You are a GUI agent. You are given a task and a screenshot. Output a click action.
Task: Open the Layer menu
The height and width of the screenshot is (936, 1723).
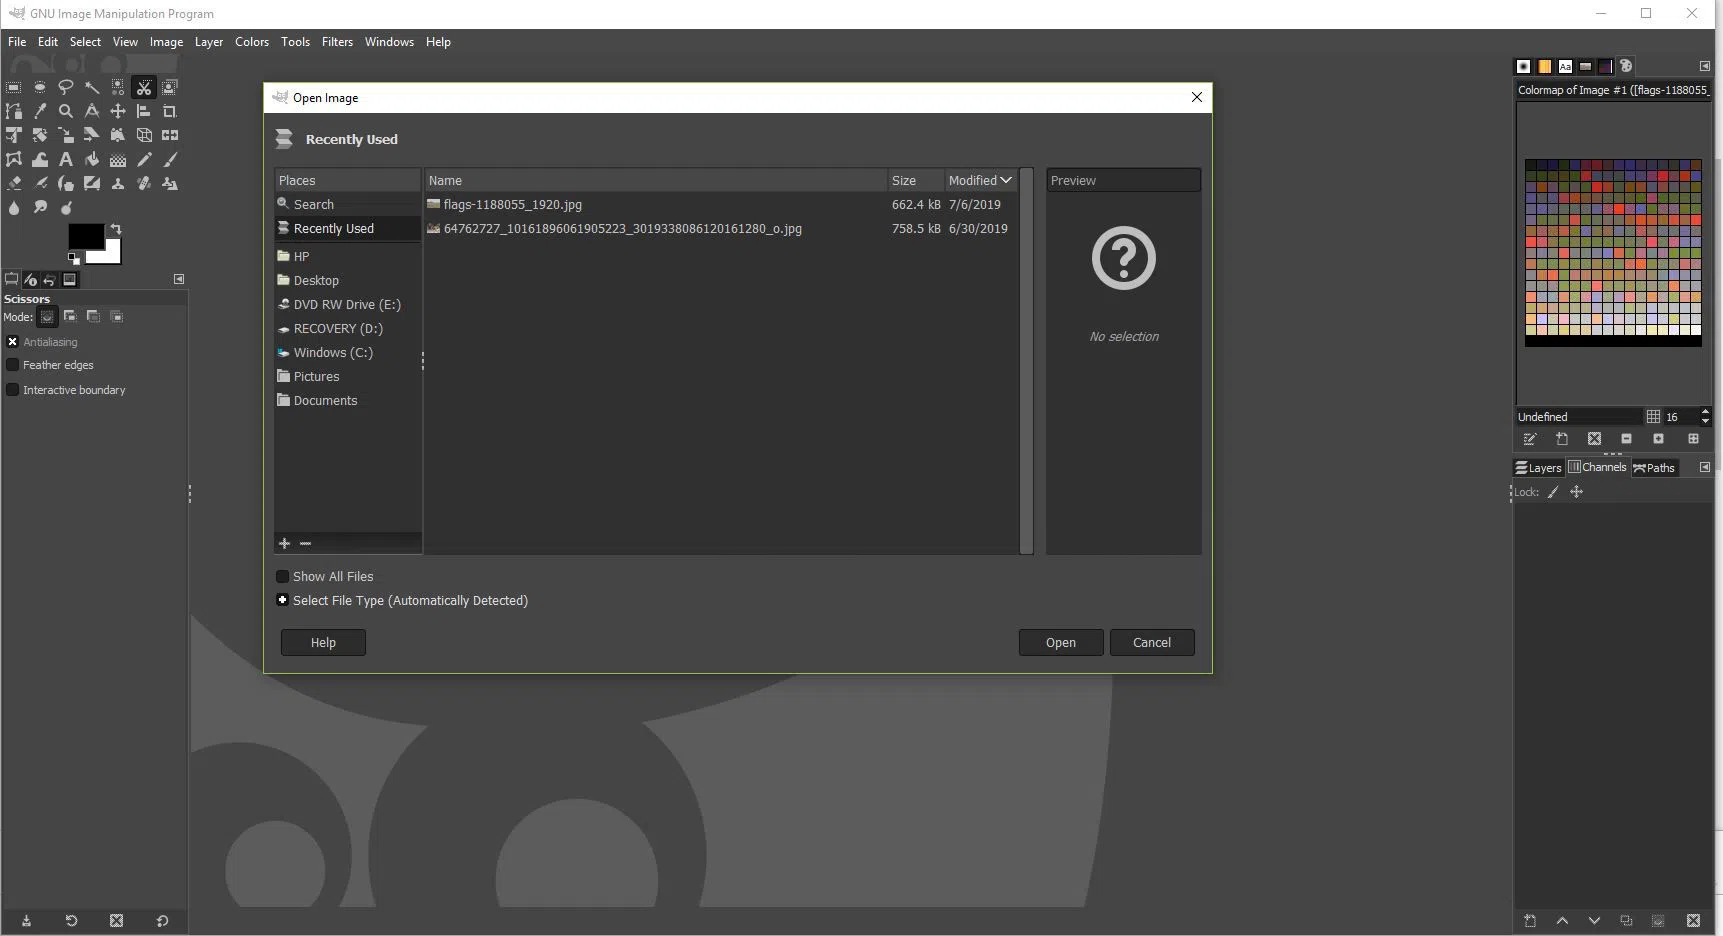click(x=209, y=42)
